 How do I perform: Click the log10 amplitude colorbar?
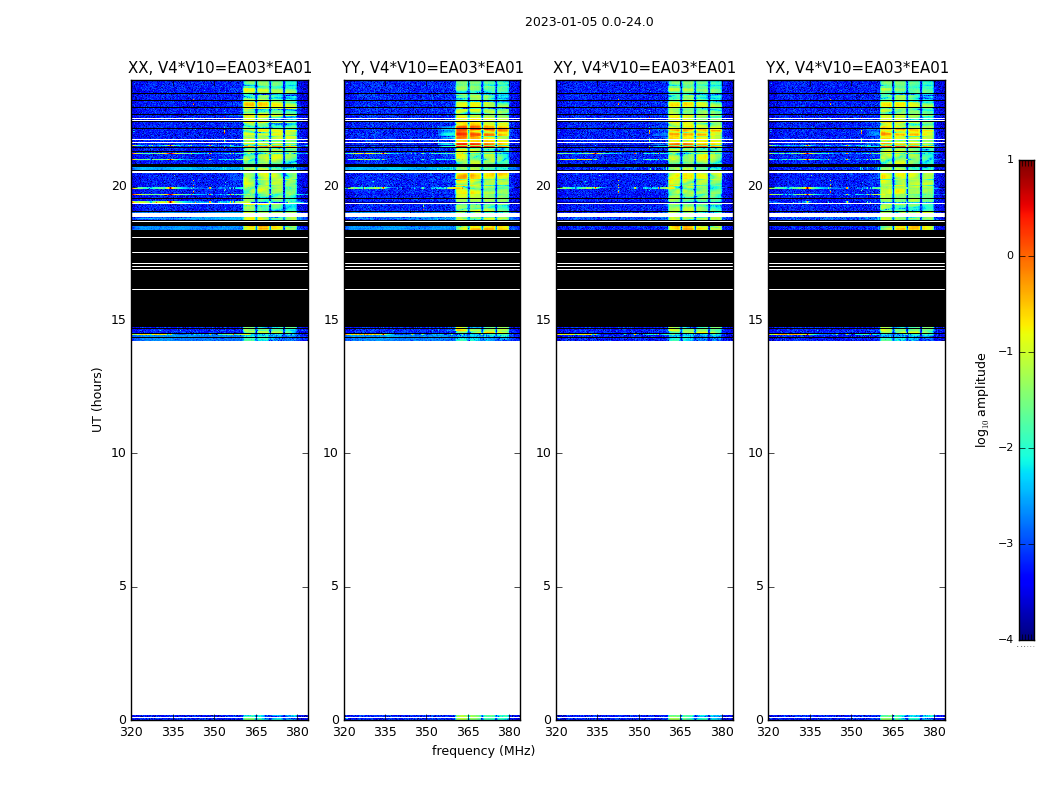(1027, 400)
